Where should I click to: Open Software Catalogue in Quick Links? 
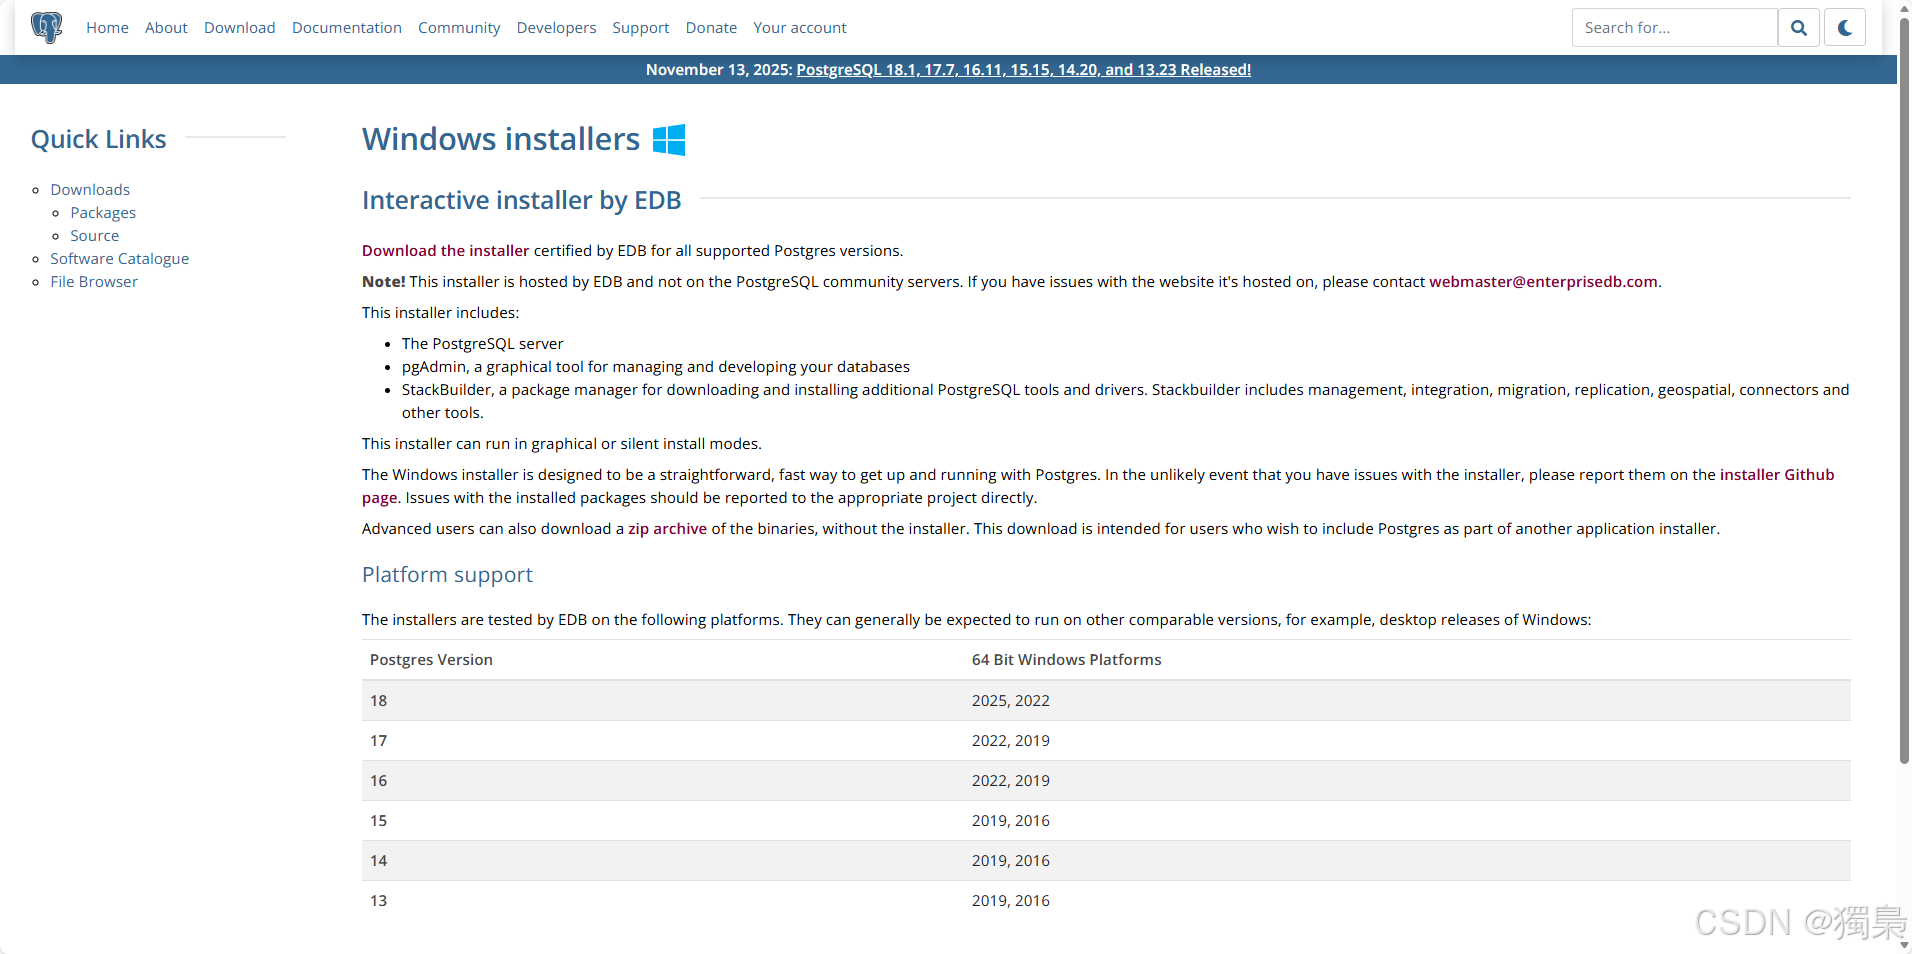click(119, 258)
